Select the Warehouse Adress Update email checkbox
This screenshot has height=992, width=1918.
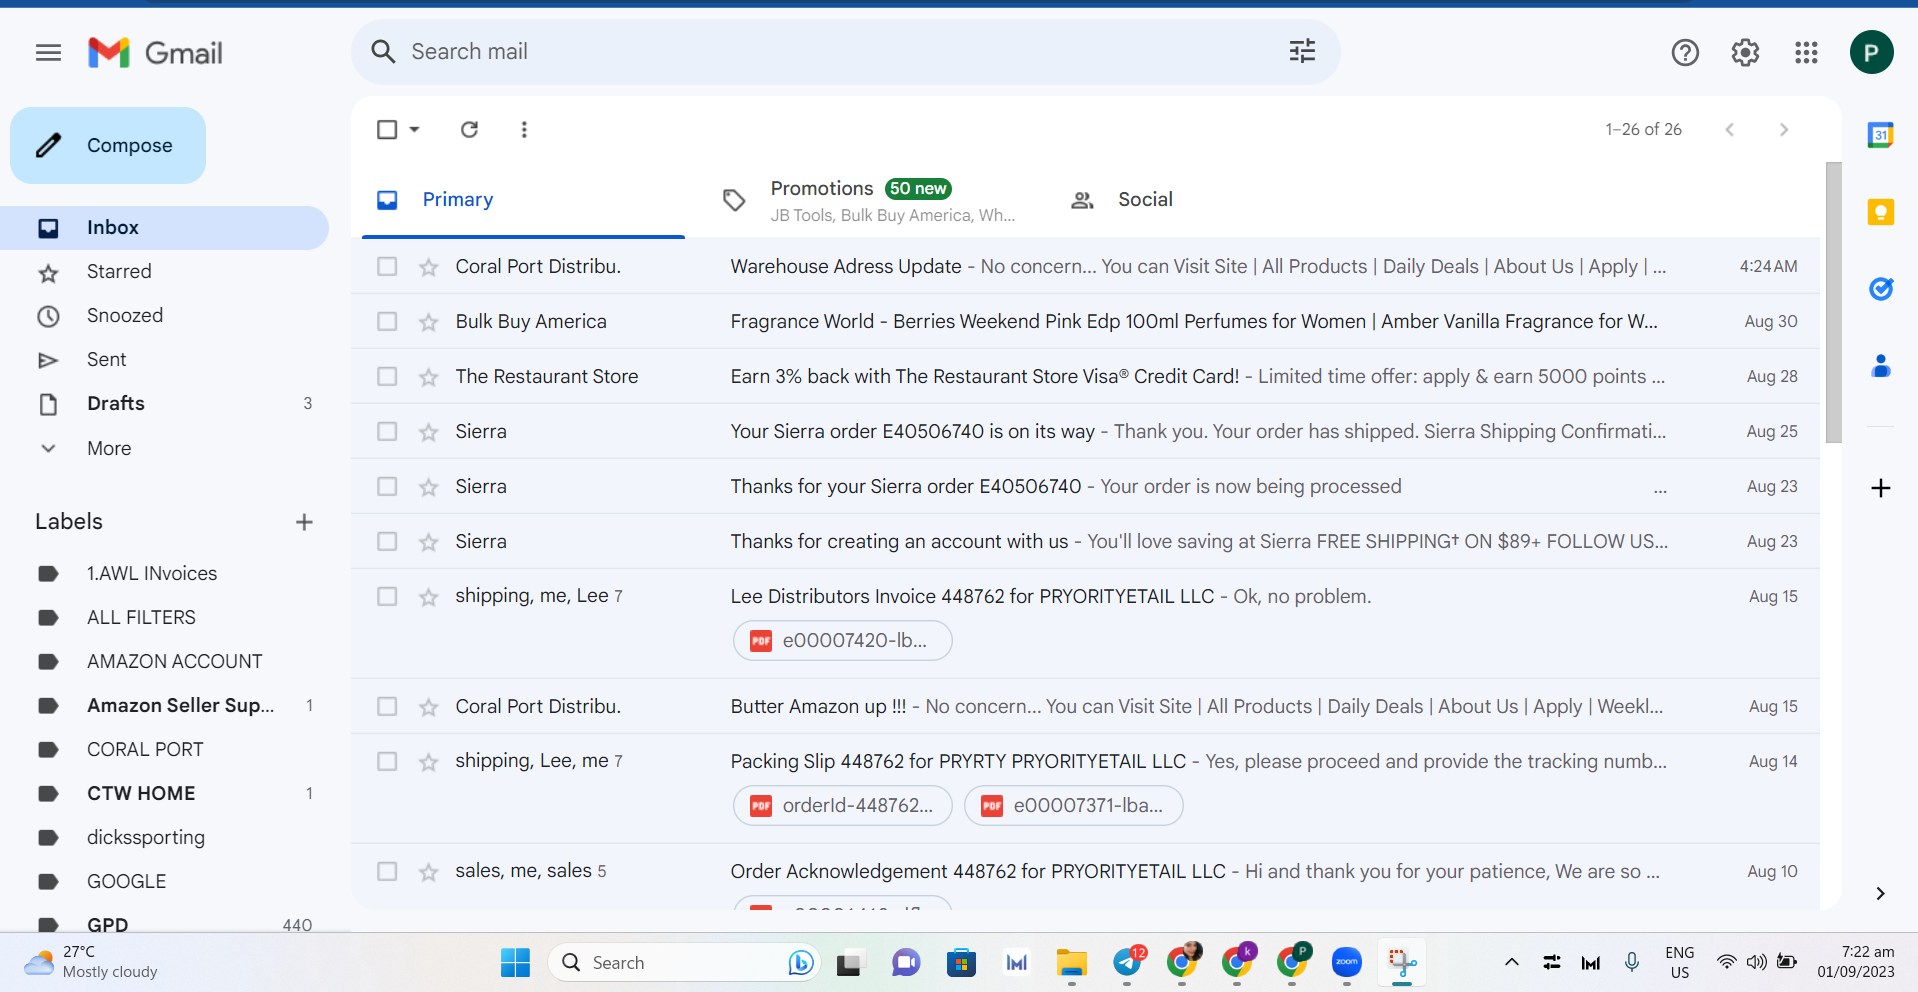[387, 266]
